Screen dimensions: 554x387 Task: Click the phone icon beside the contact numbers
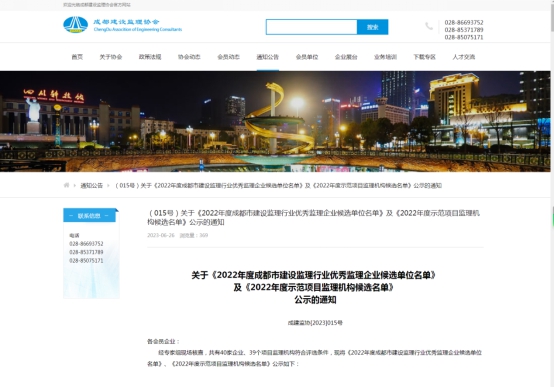coord(429,26)
